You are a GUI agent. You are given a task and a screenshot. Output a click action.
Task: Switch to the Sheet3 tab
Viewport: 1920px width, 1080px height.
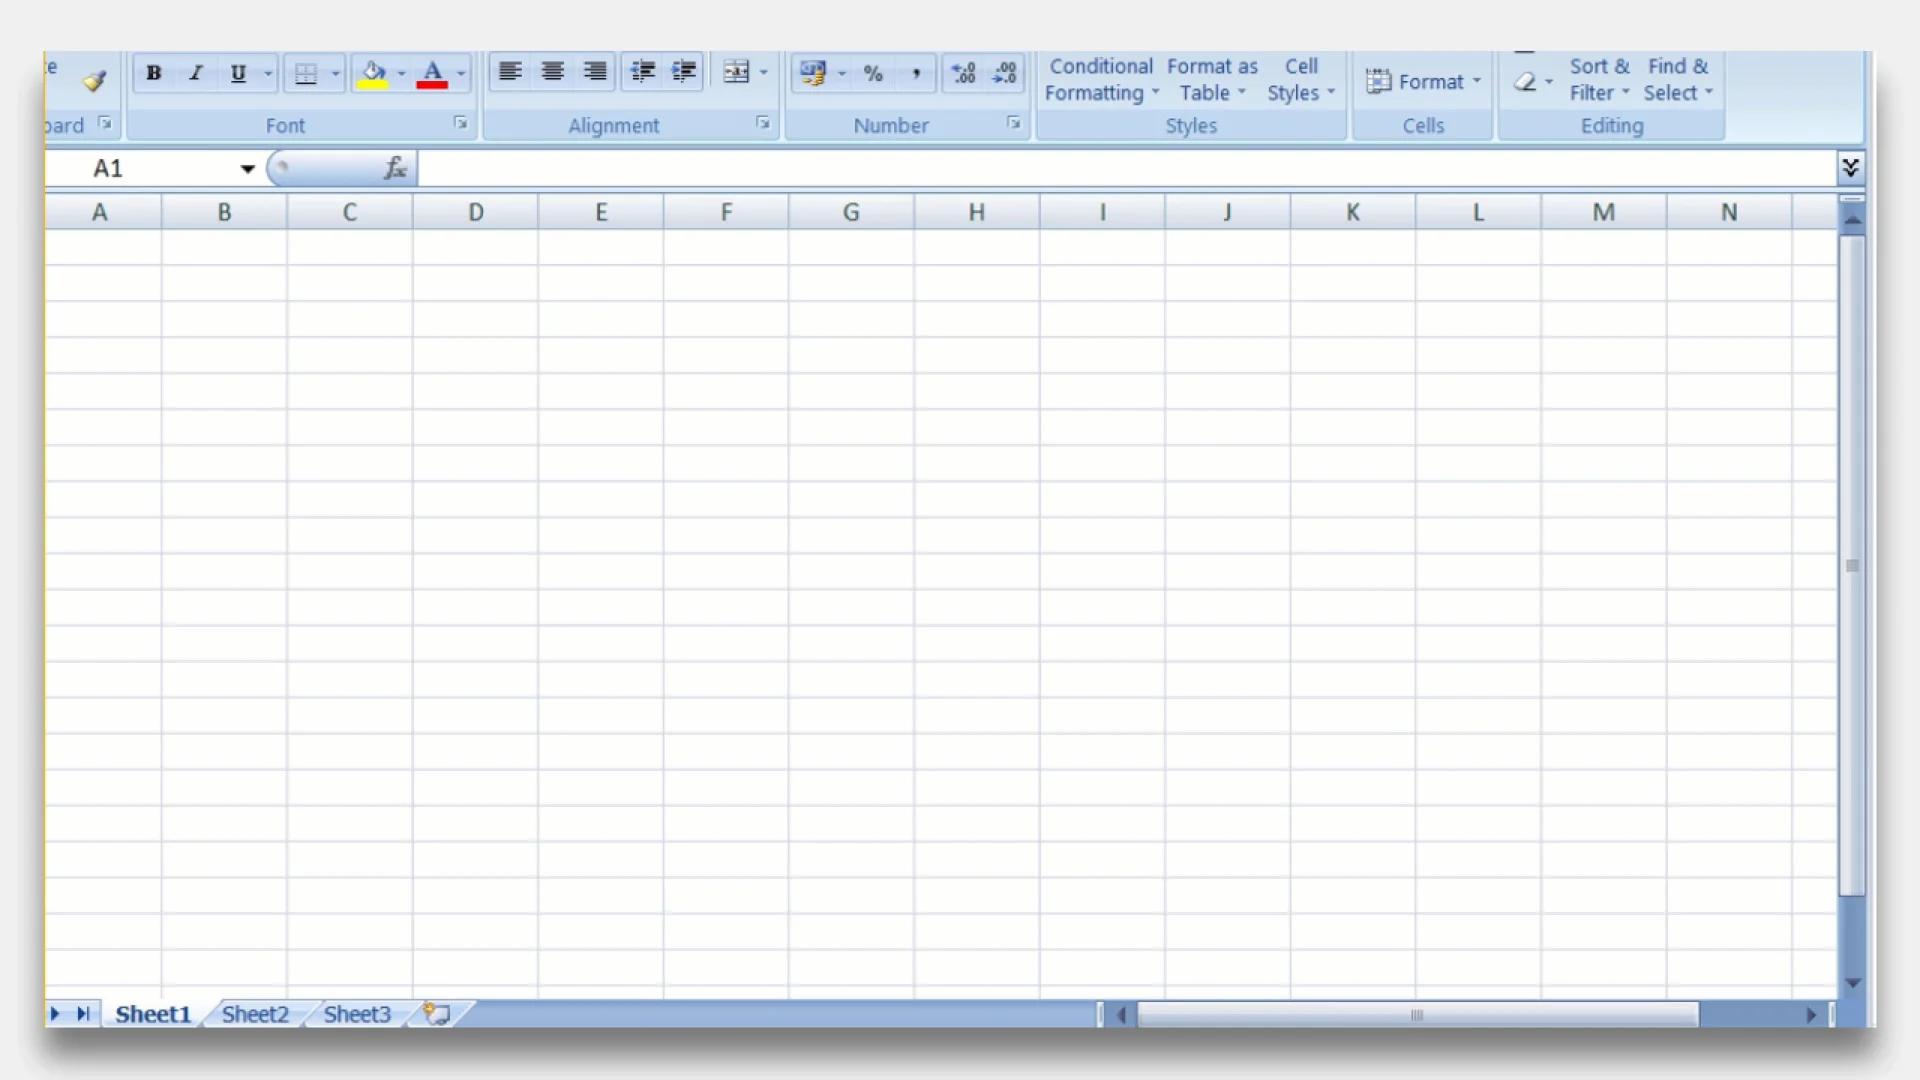tap(357, 1014)
